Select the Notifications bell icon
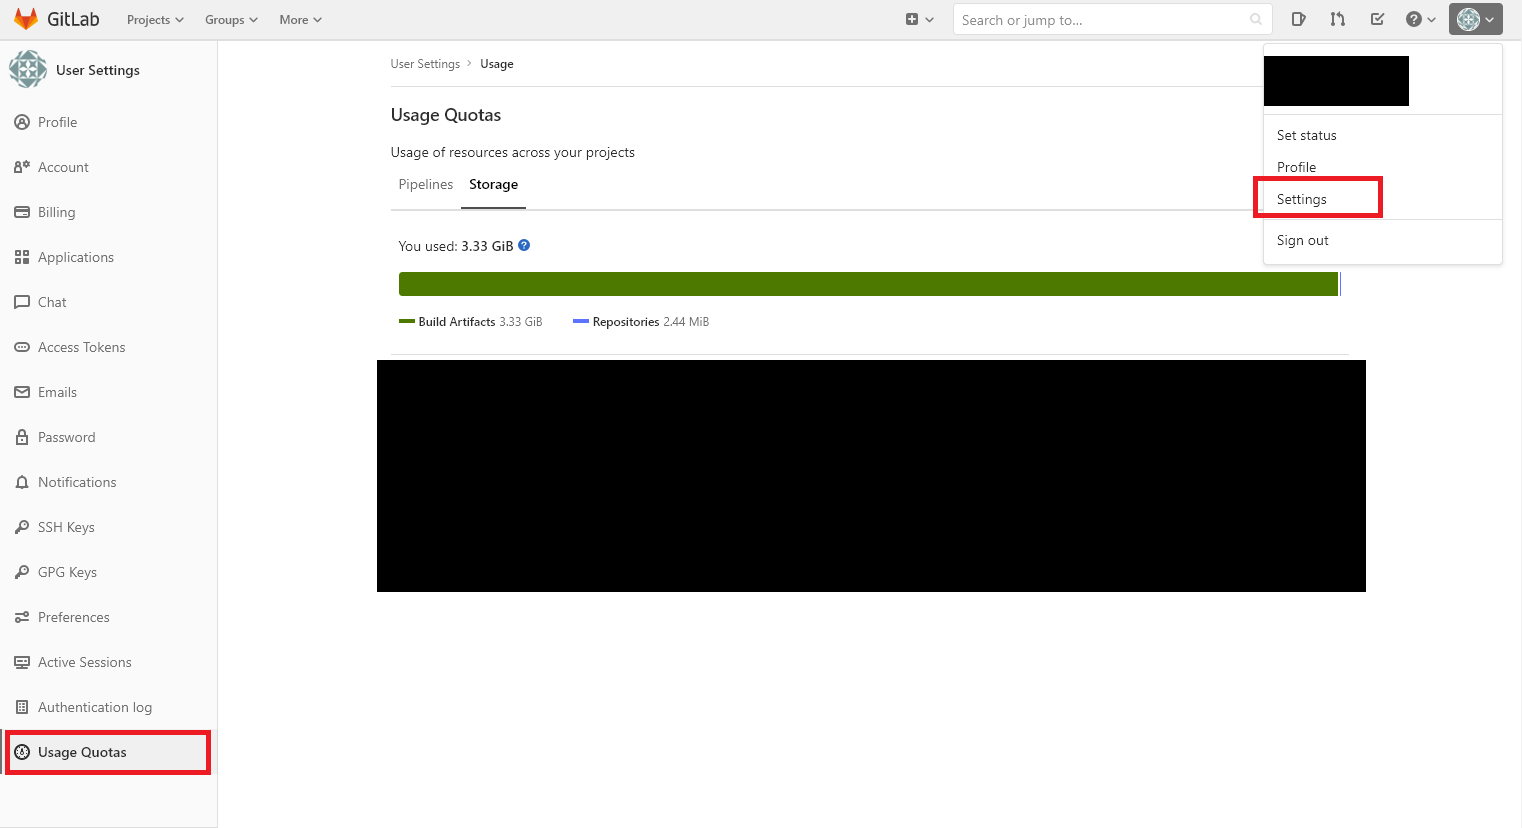The image size is (1522, 828). [21, 482]
